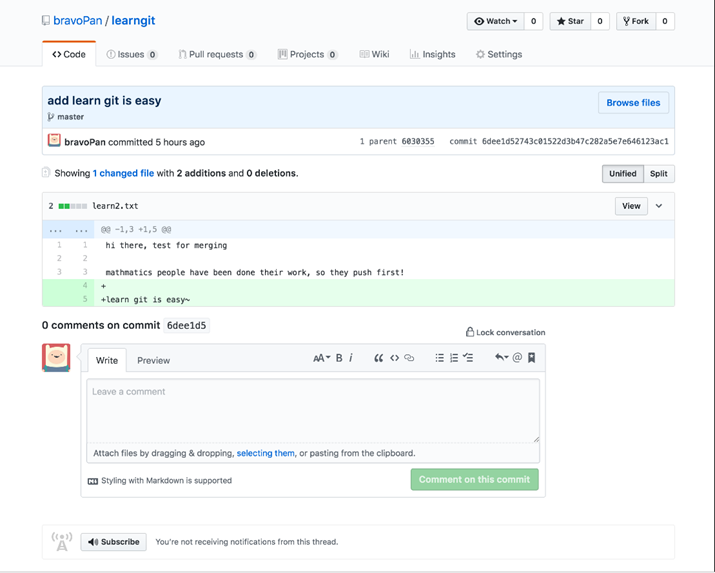This screenshot has height=573, width=715.
Task: Select the Preview tab in comment editor
Action: [154, 360]
